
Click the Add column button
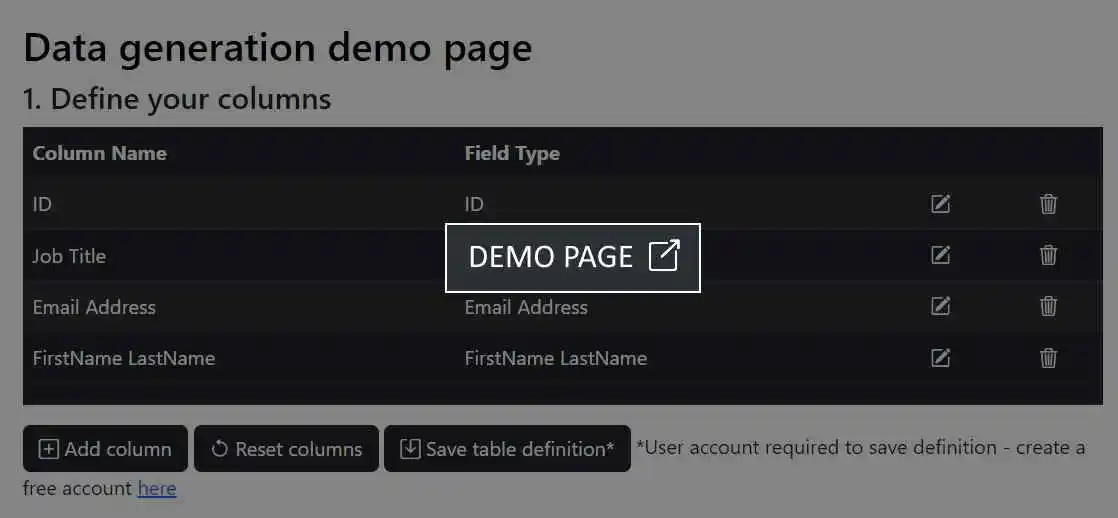[x=105, y=449]
